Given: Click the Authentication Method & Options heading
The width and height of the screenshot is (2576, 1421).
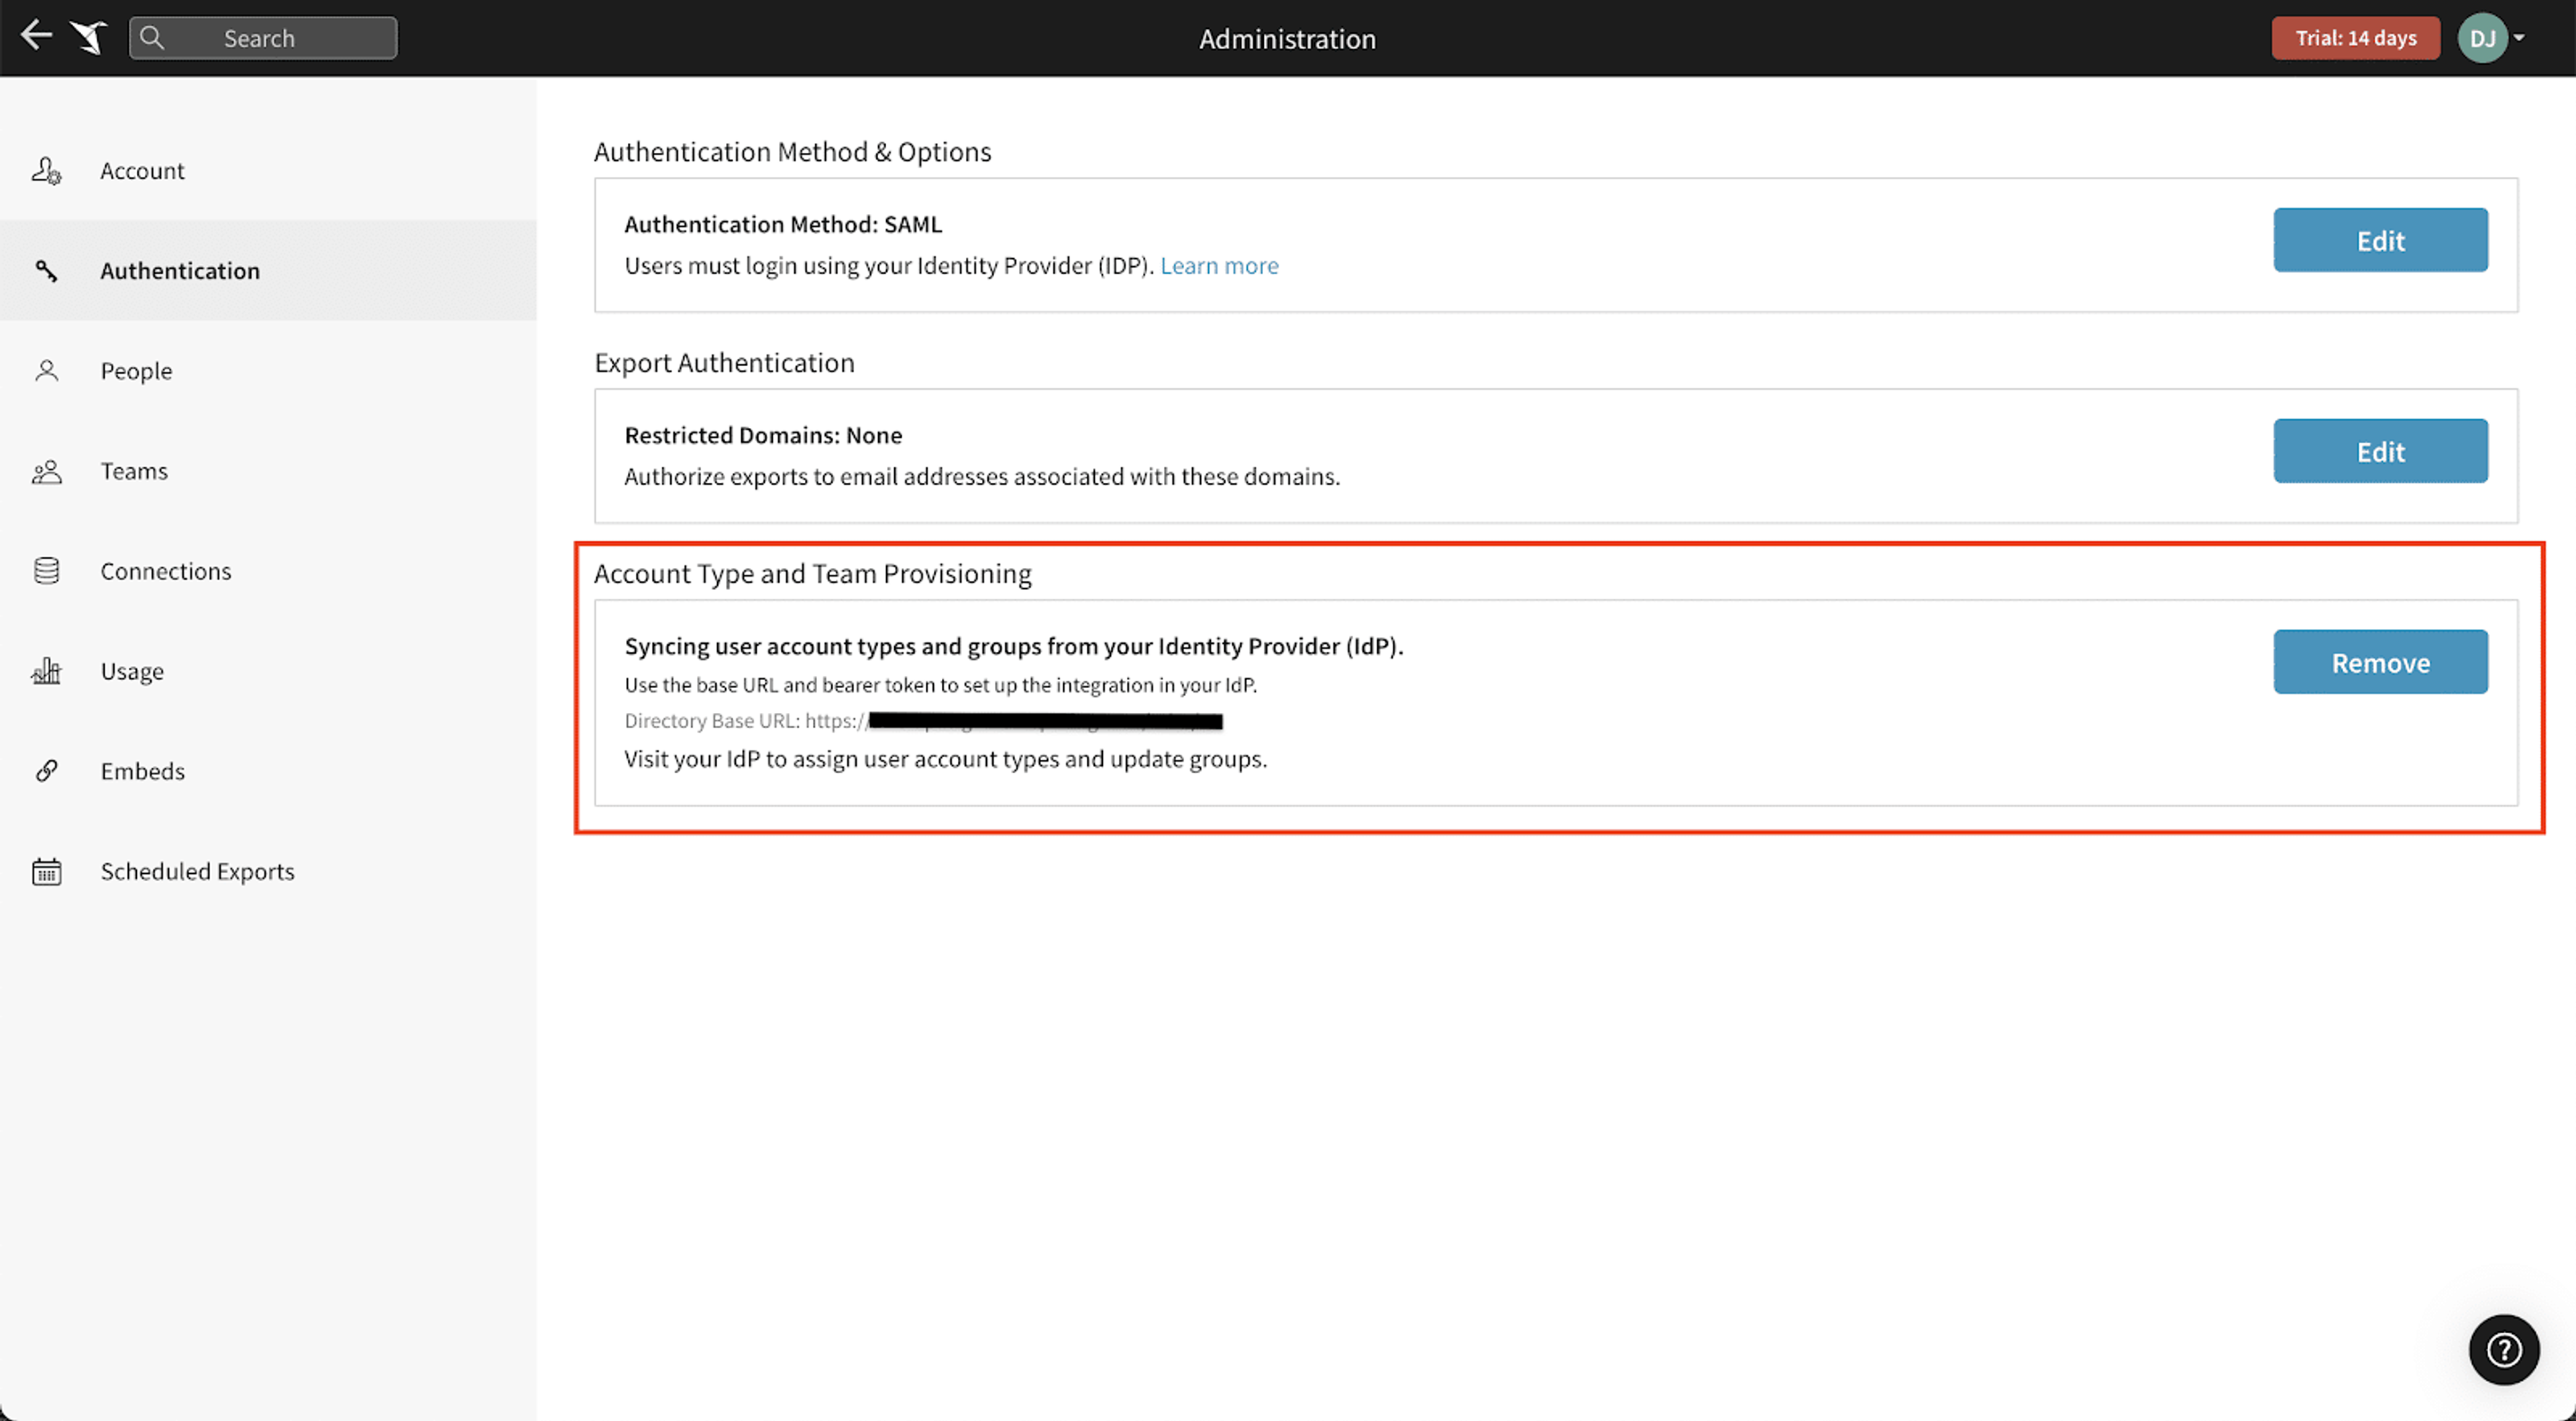Looking at the screenshot, I should (x=792, y=152).
